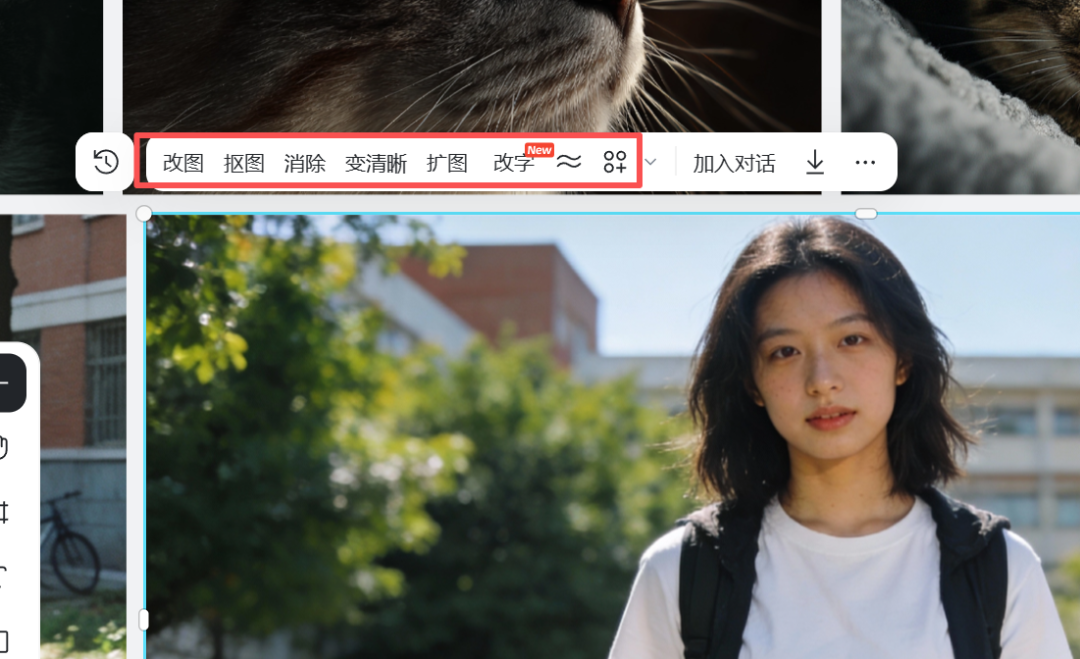Expand the chevron next to the toolbar icons
The height and width of the screenshot is (659, 1080).
pos(649,161)
